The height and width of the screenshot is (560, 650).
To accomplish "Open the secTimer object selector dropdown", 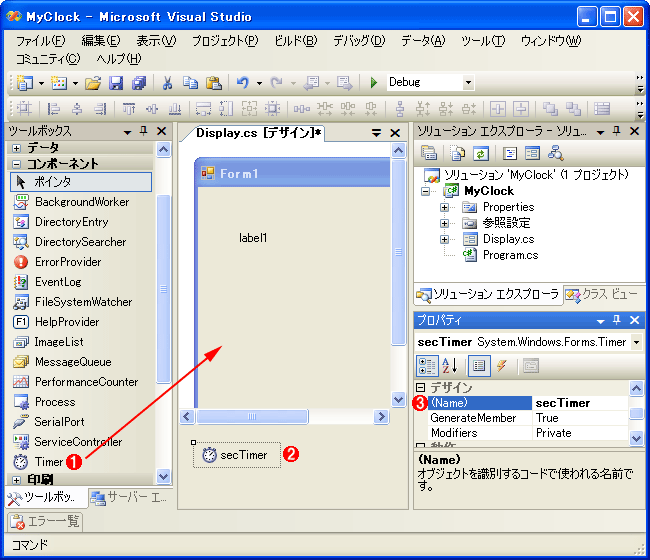I will [636, 342].
